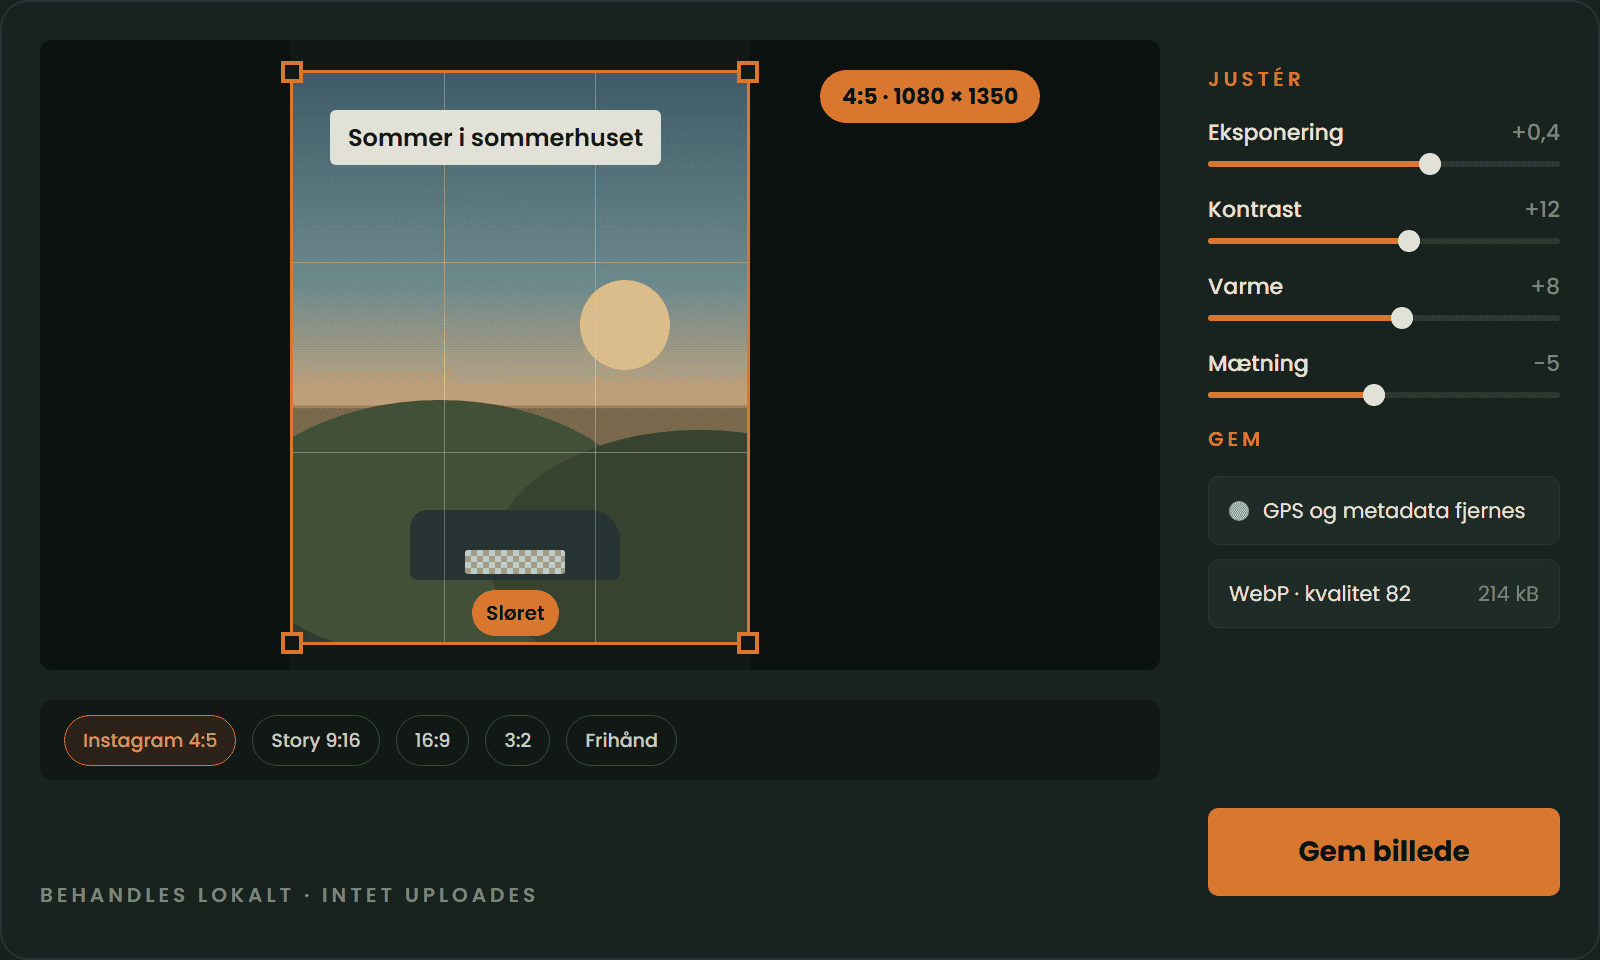Click the top-left crop corner handle
Viewport: 1600px width, 960px height.
coord(292,72)
